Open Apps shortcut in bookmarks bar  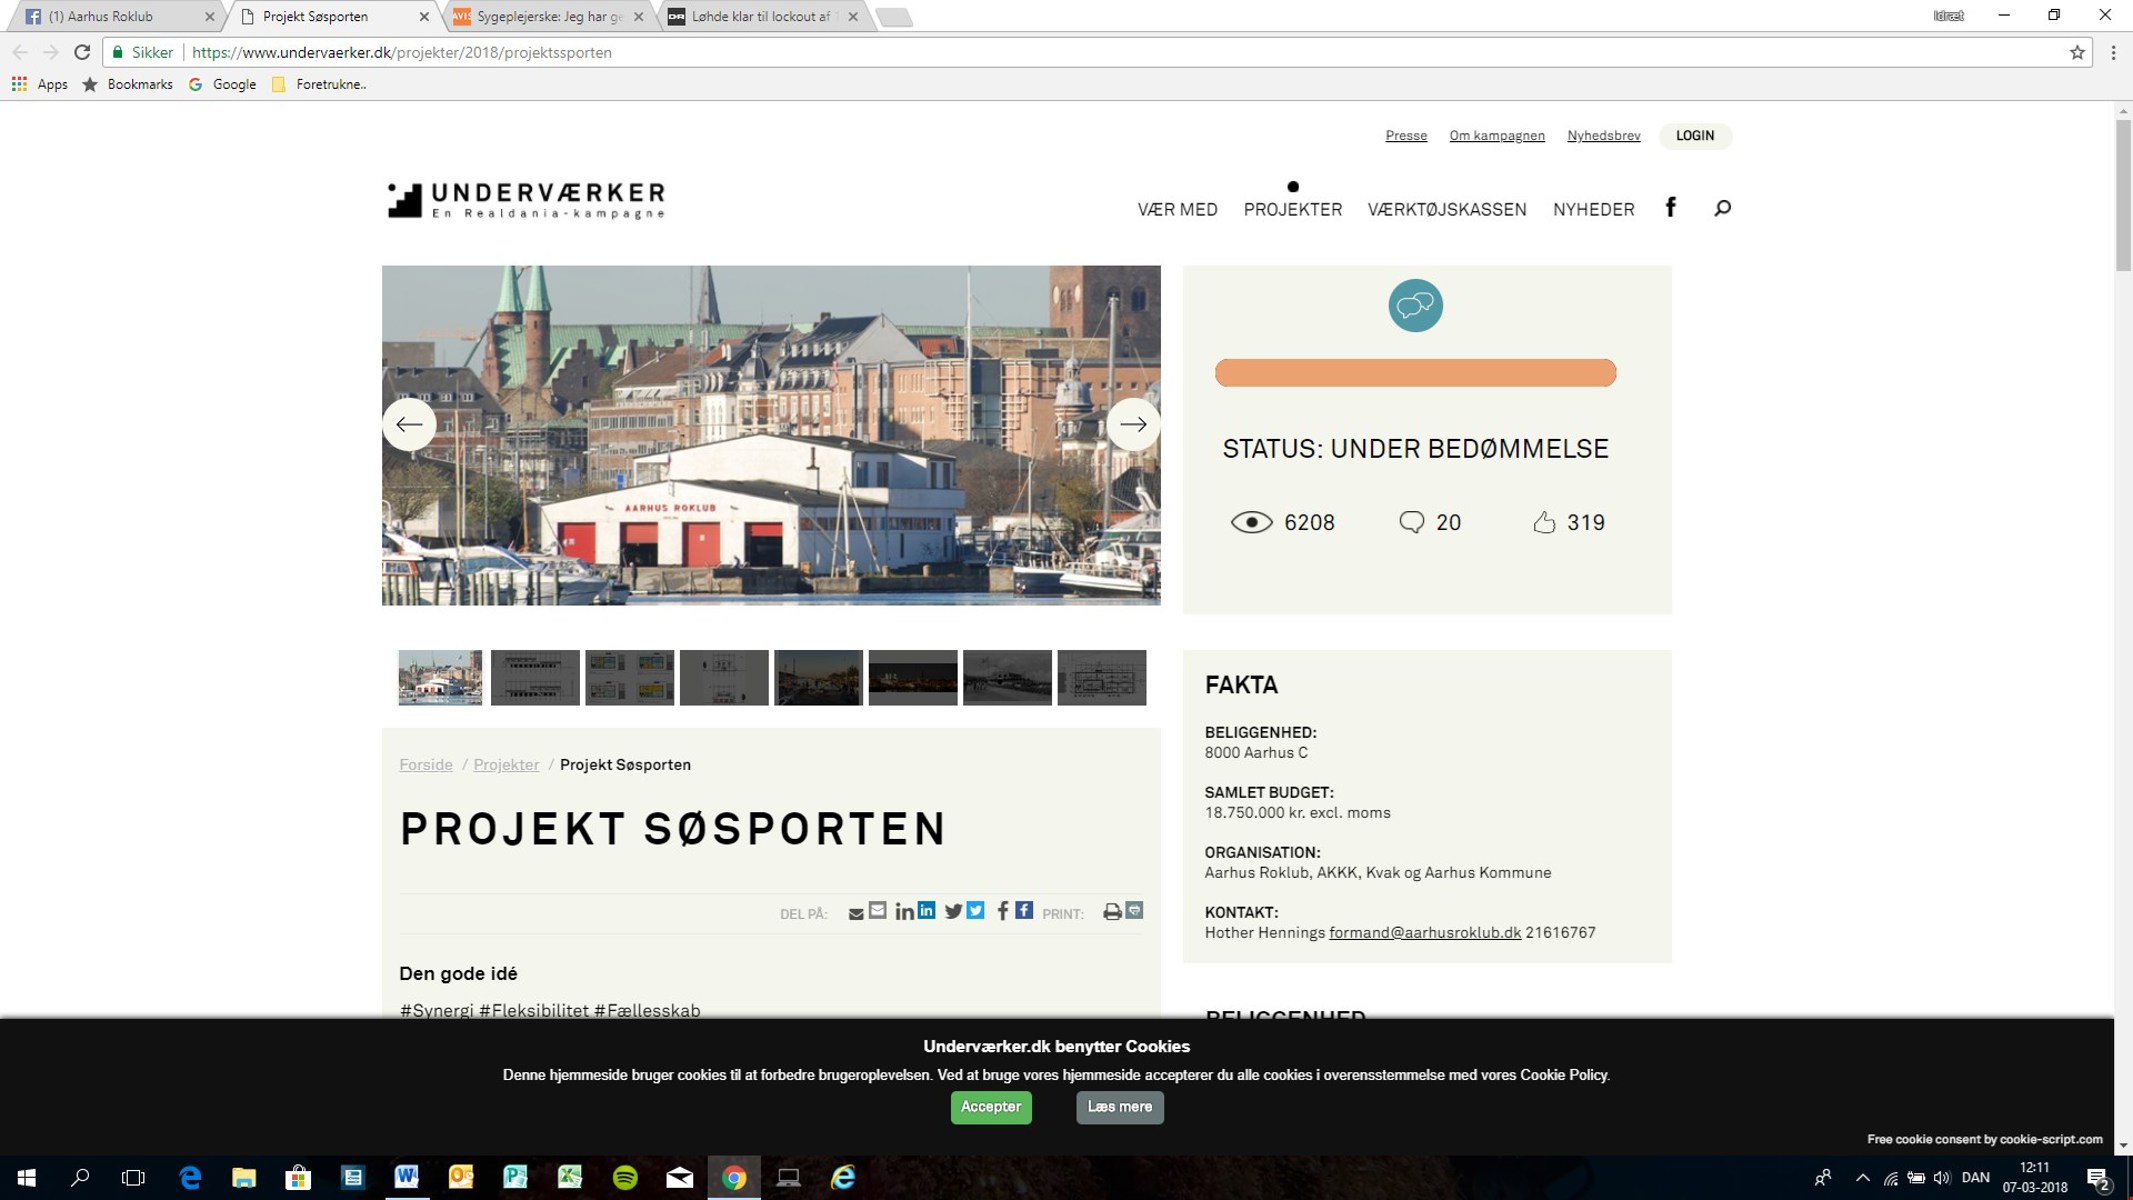(40, 84)
